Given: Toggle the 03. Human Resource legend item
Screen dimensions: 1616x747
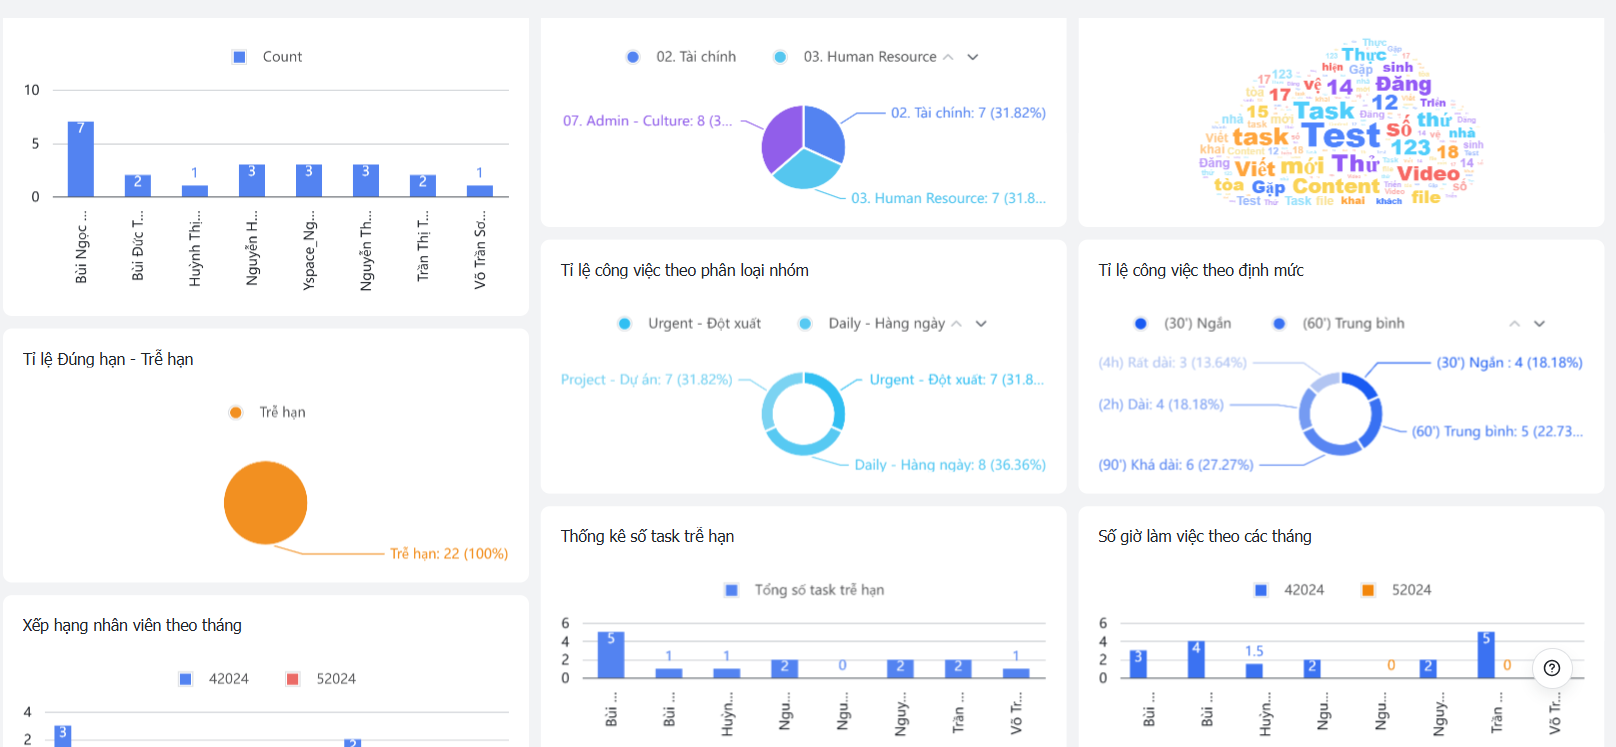Looking at the screenshot, I should pos(856,57).
